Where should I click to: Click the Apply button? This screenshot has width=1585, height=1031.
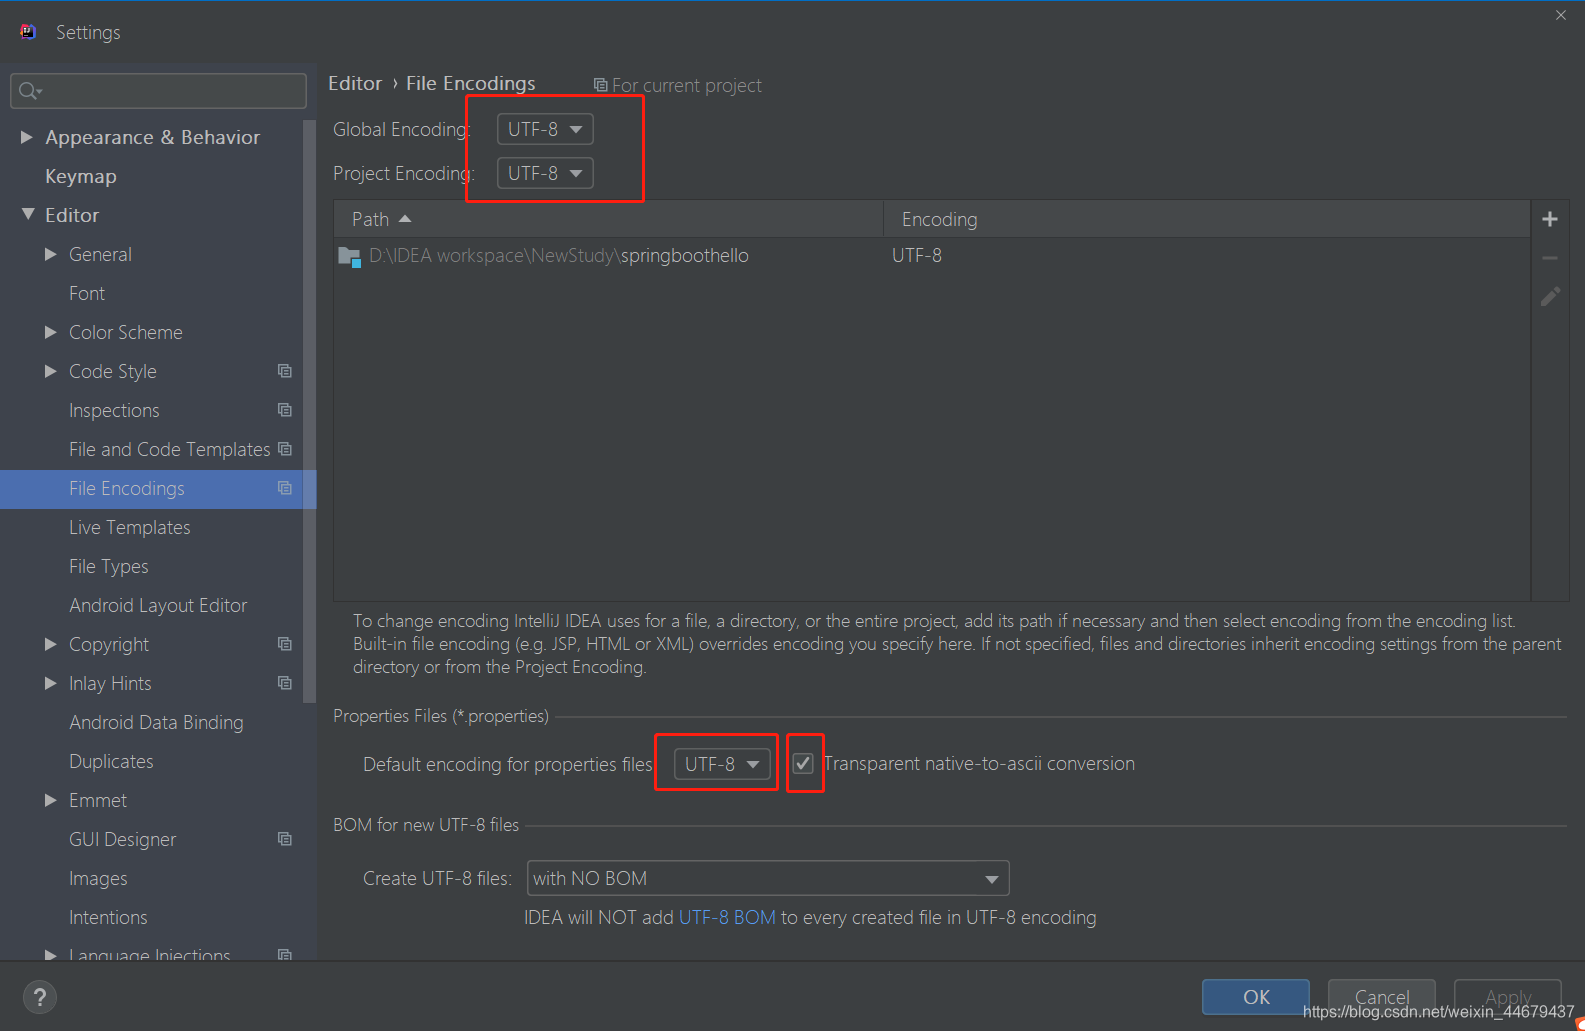(1508, 997)
